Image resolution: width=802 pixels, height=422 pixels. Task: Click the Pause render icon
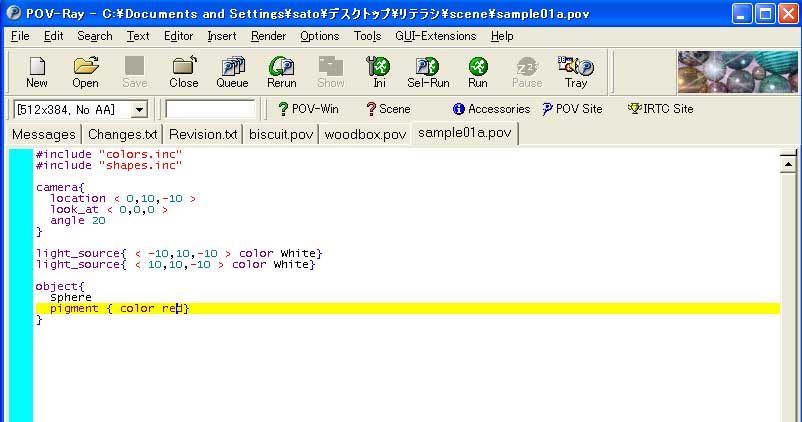pyautogui.click(x=527, y=73)
